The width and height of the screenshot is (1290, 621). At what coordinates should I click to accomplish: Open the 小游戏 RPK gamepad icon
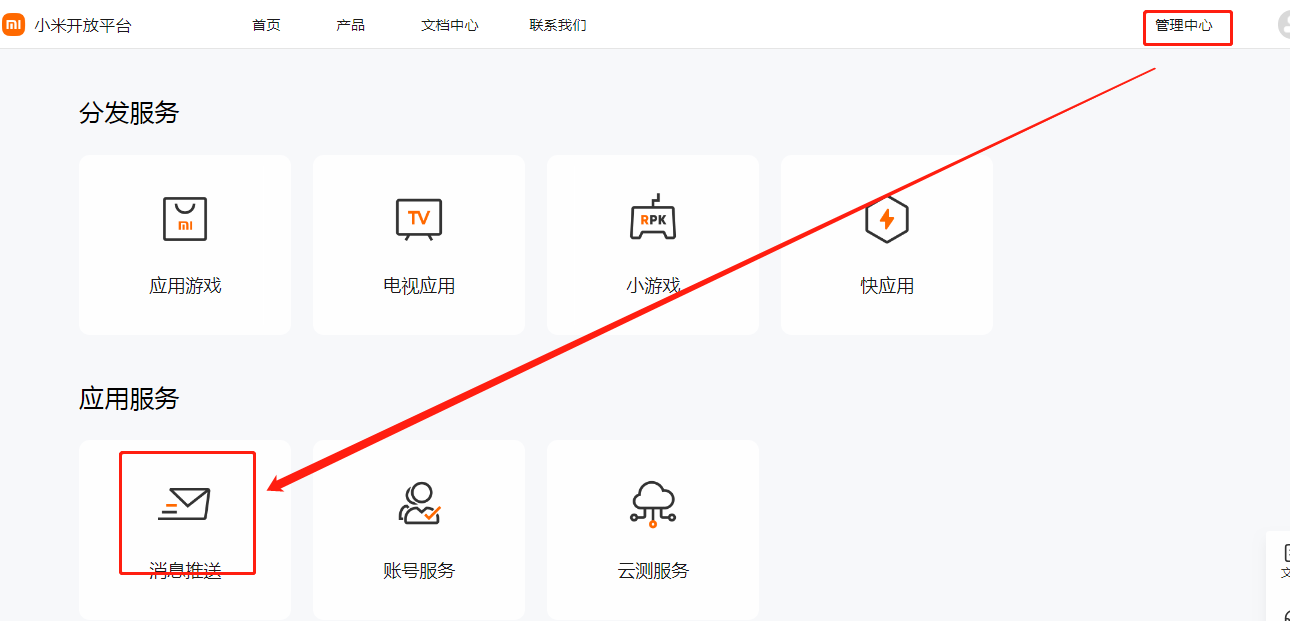[653, 217]
